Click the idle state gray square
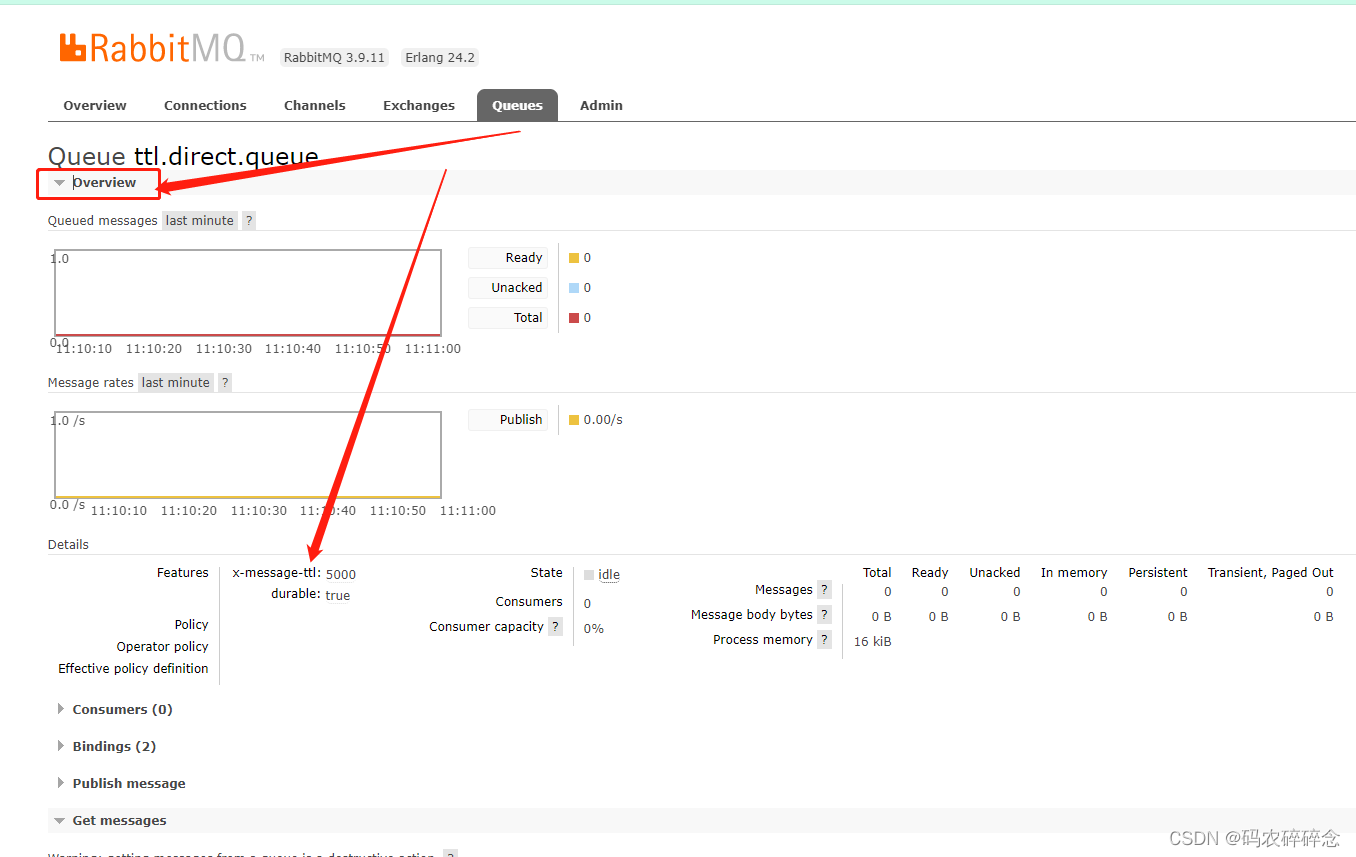The width and height of the screenshot is (1356, 857). pos(589,575)
